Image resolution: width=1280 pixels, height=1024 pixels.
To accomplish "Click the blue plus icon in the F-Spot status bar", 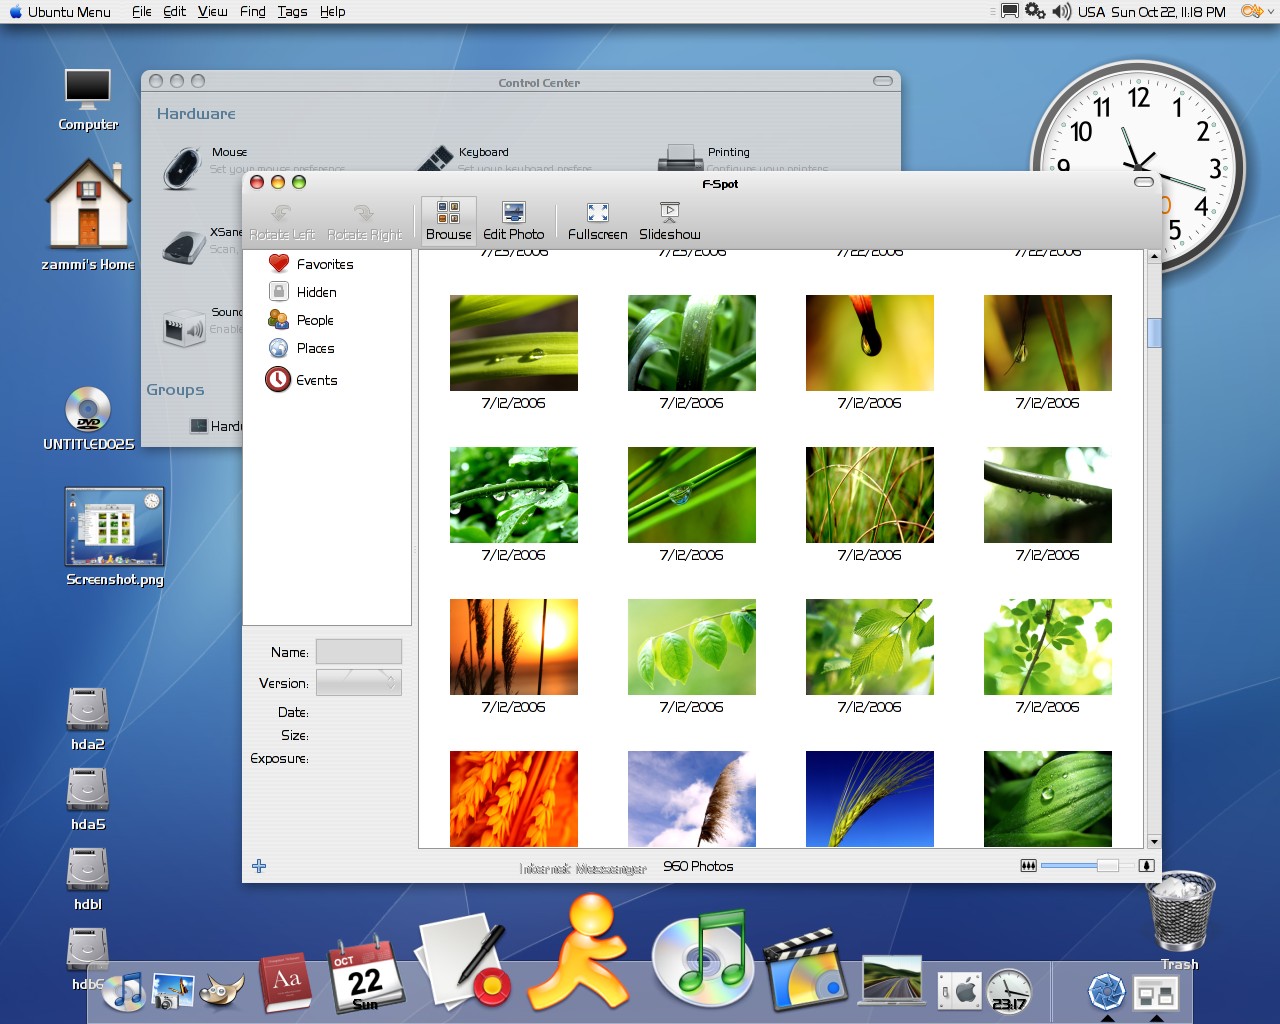I will [259, 866].
